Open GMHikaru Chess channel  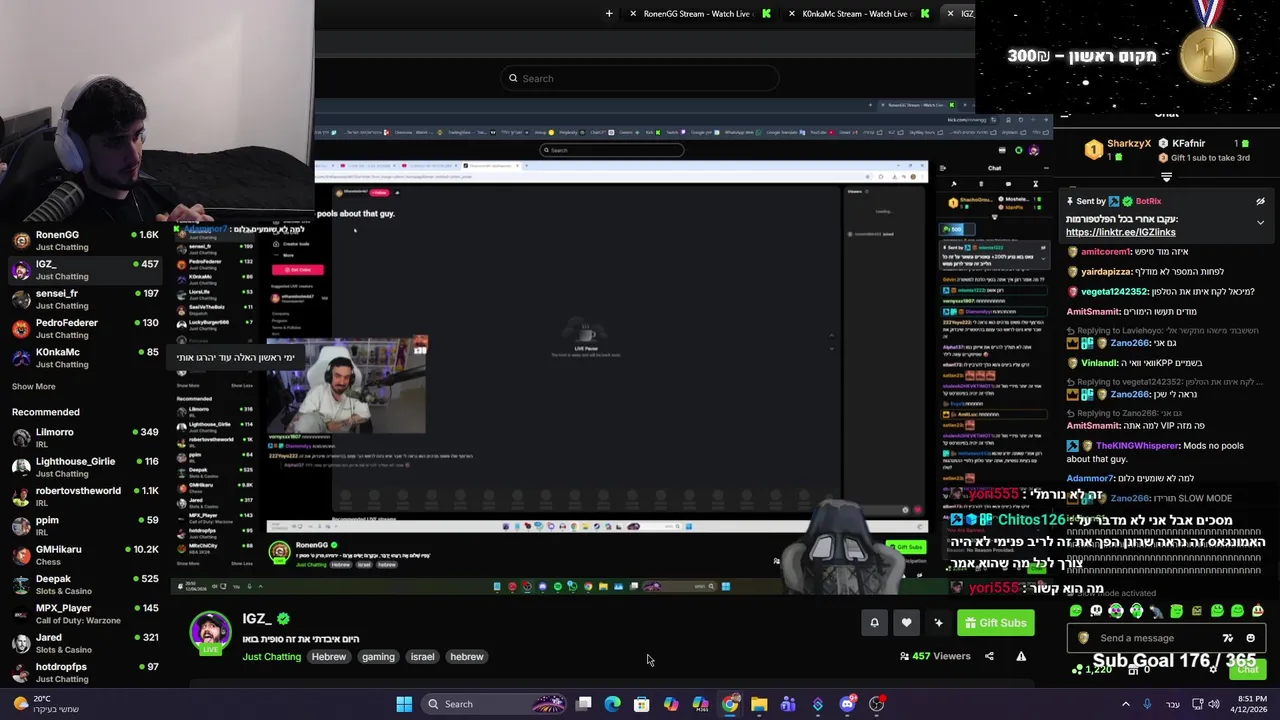(85, 555)
